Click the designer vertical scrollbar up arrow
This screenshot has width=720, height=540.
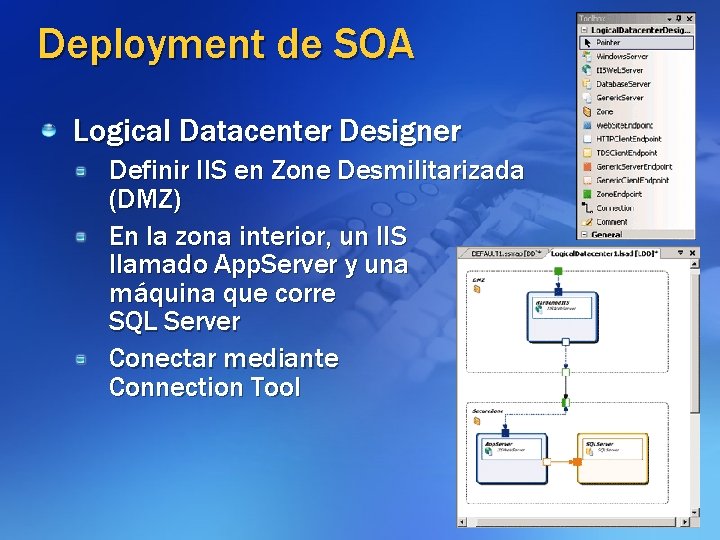(x=694, y=264)
